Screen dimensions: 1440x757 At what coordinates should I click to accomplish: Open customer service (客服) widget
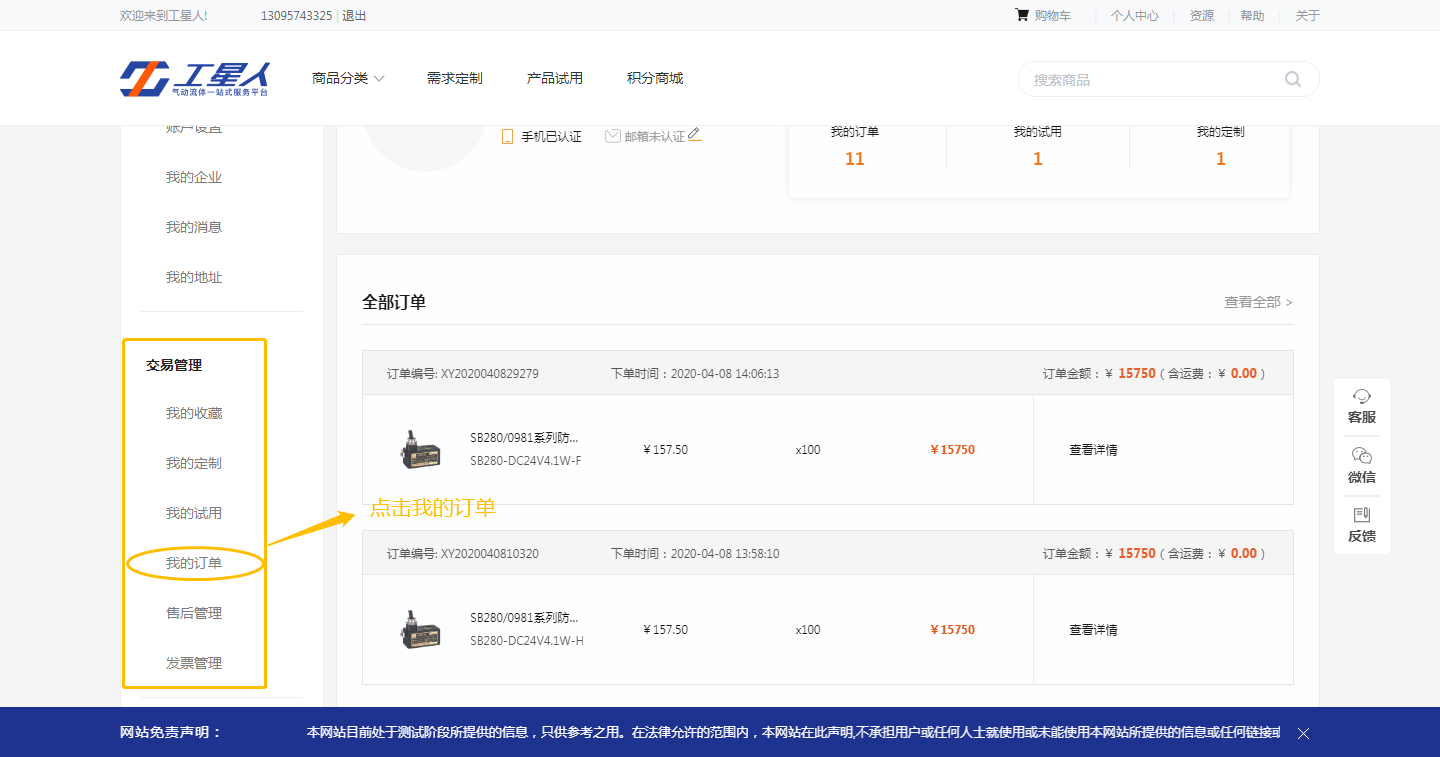1361,406
